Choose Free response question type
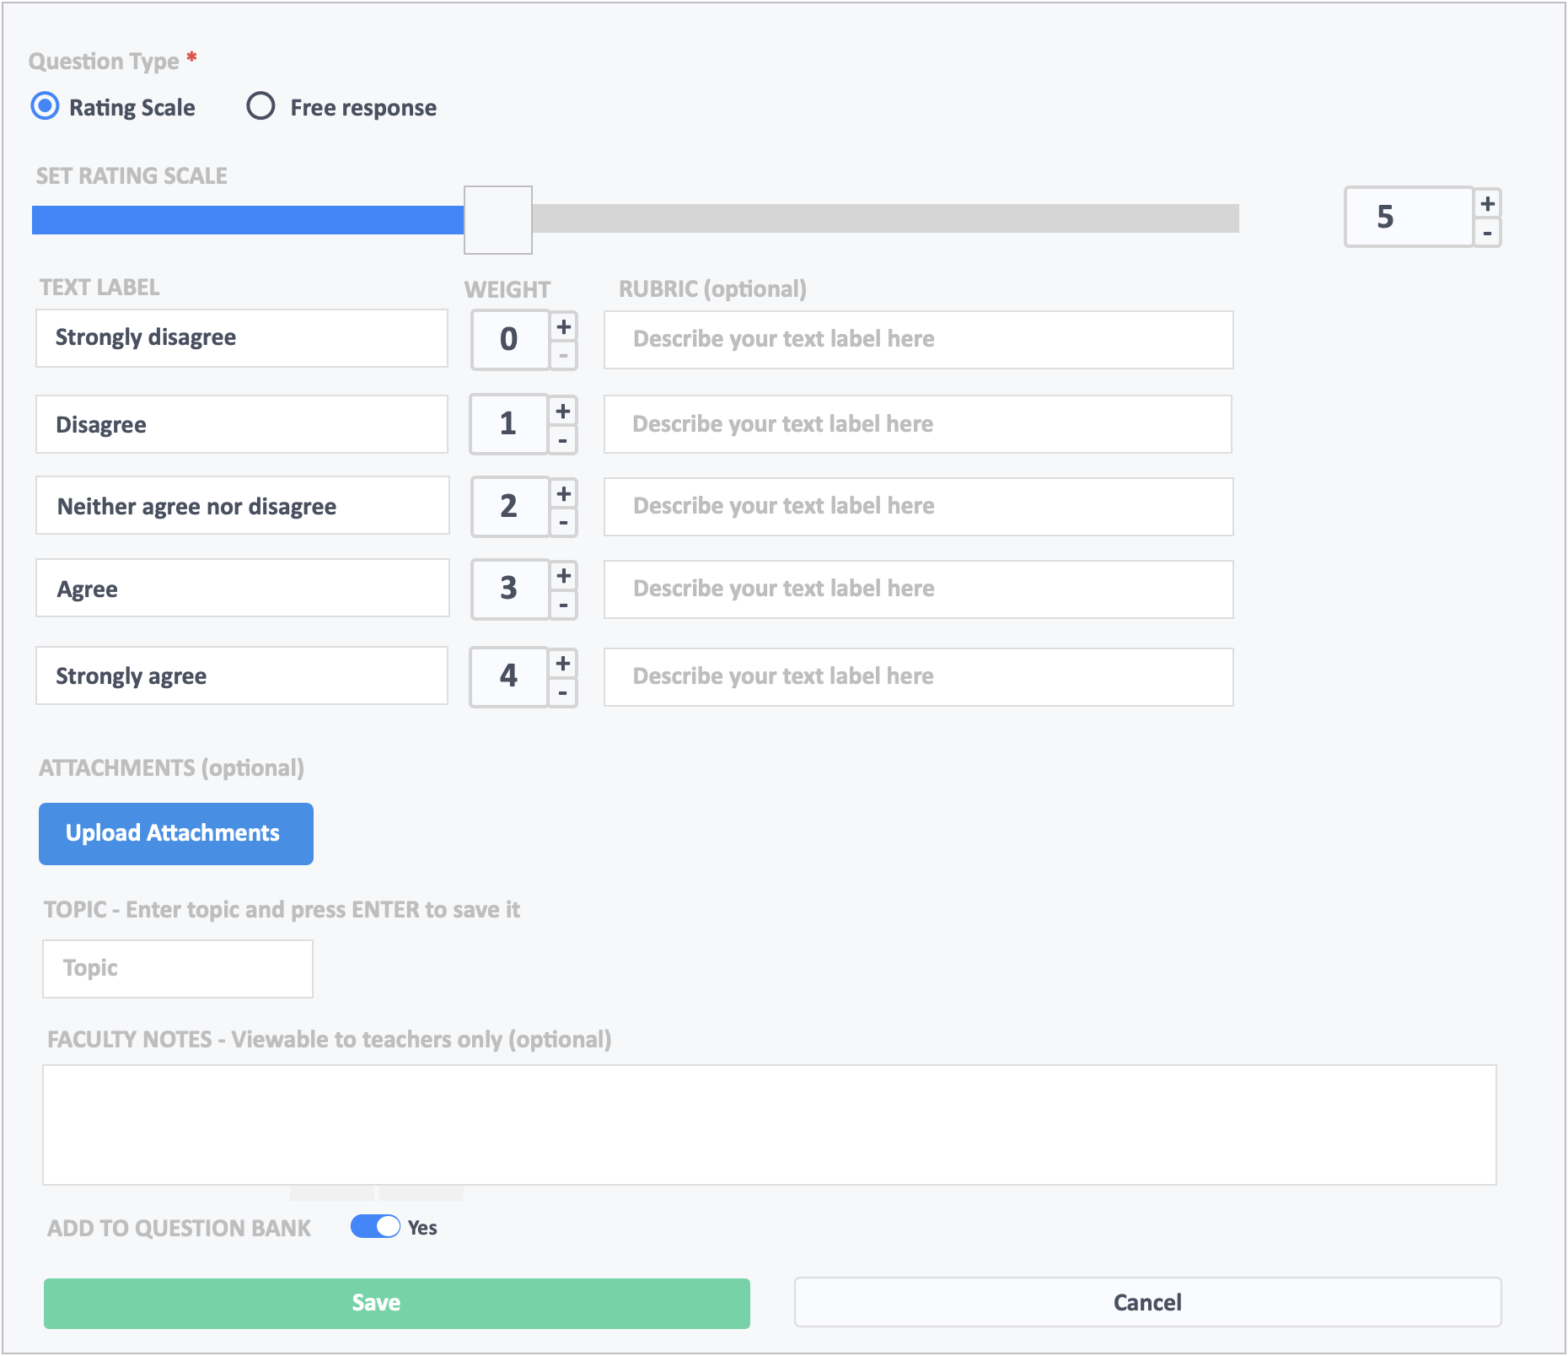Screen dimensions: 1568x1356 tap(261, 106)
